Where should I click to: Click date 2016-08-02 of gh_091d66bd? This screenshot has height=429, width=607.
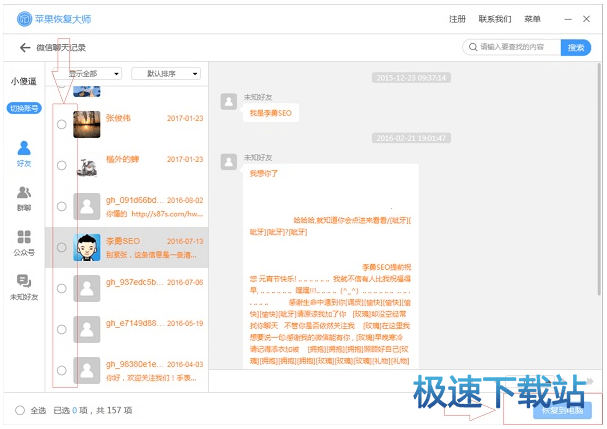click(x=185, y=201)
